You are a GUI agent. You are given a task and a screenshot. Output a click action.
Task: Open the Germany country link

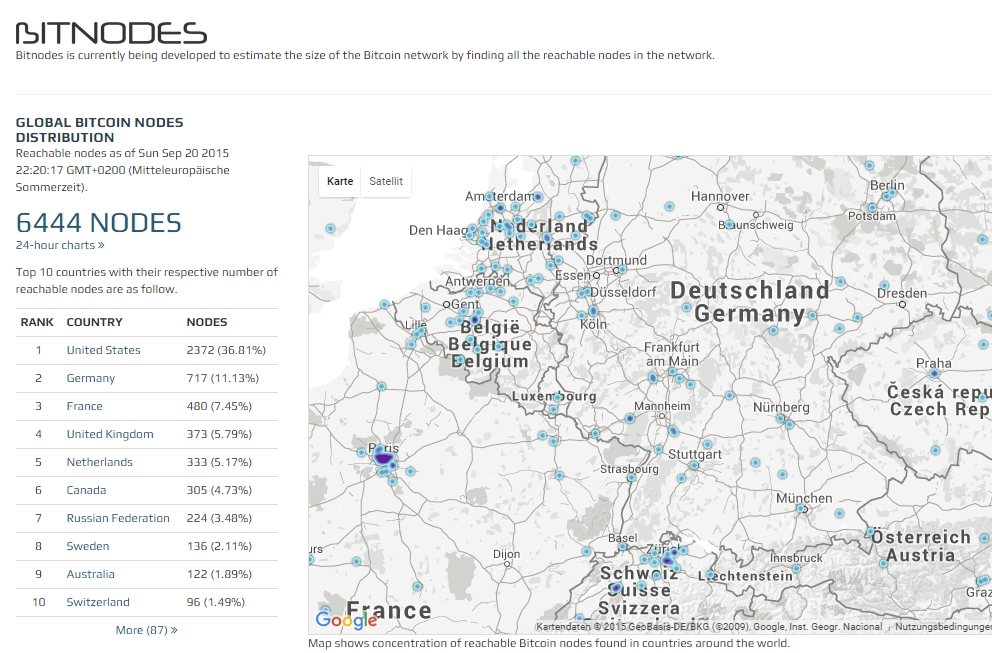[91, 378]
